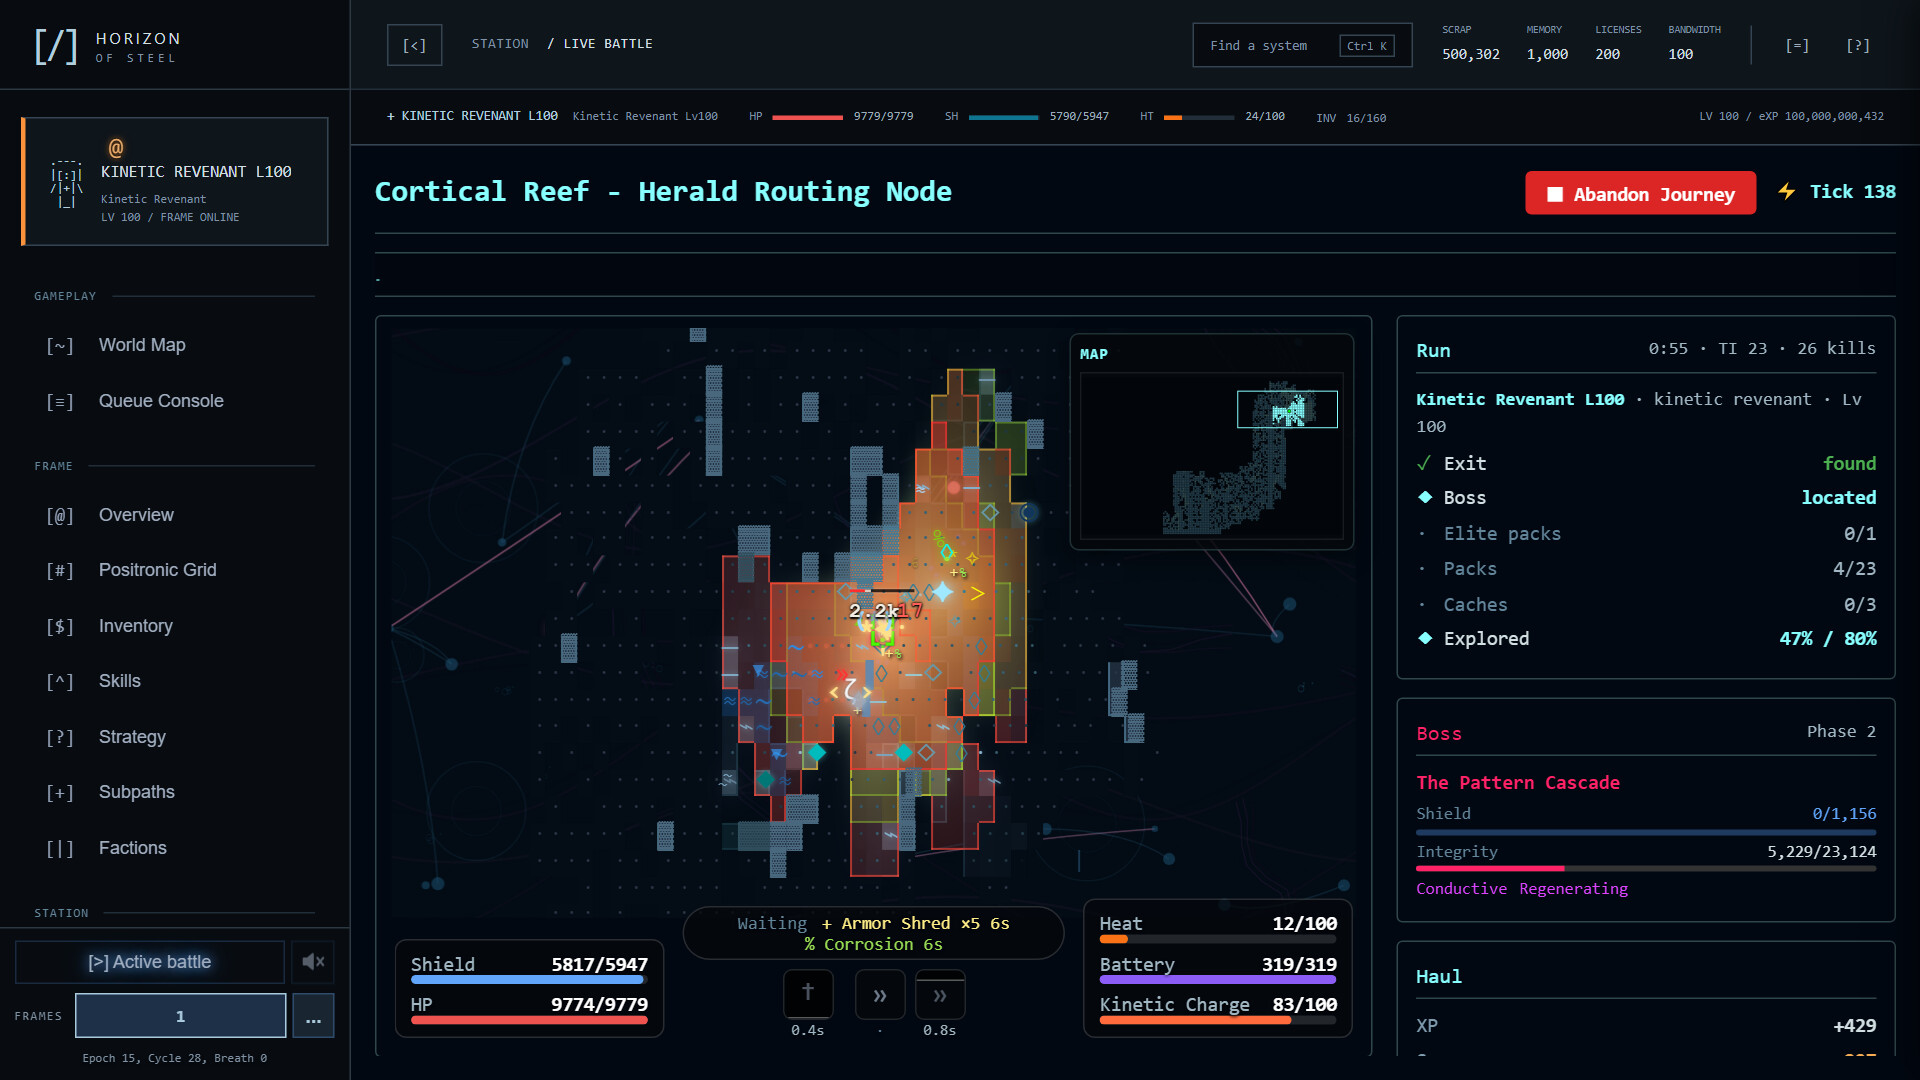Click the Elite packs 0/1 row
The width and height of the screenshot is (1920, 1080).
(1646, 534)
